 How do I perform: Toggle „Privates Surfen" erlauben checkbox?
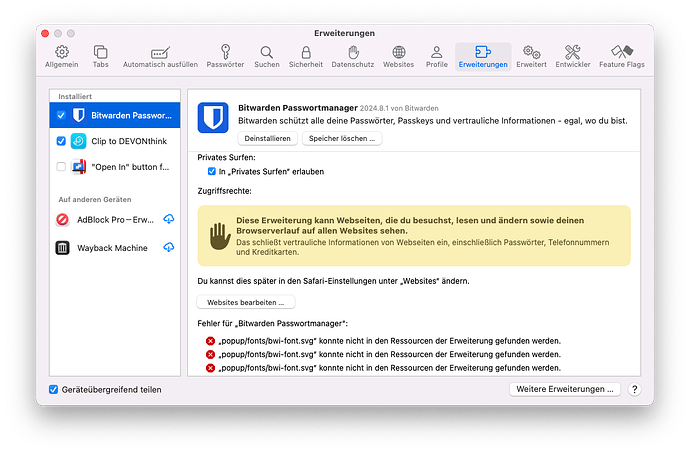tap(212, 171)
